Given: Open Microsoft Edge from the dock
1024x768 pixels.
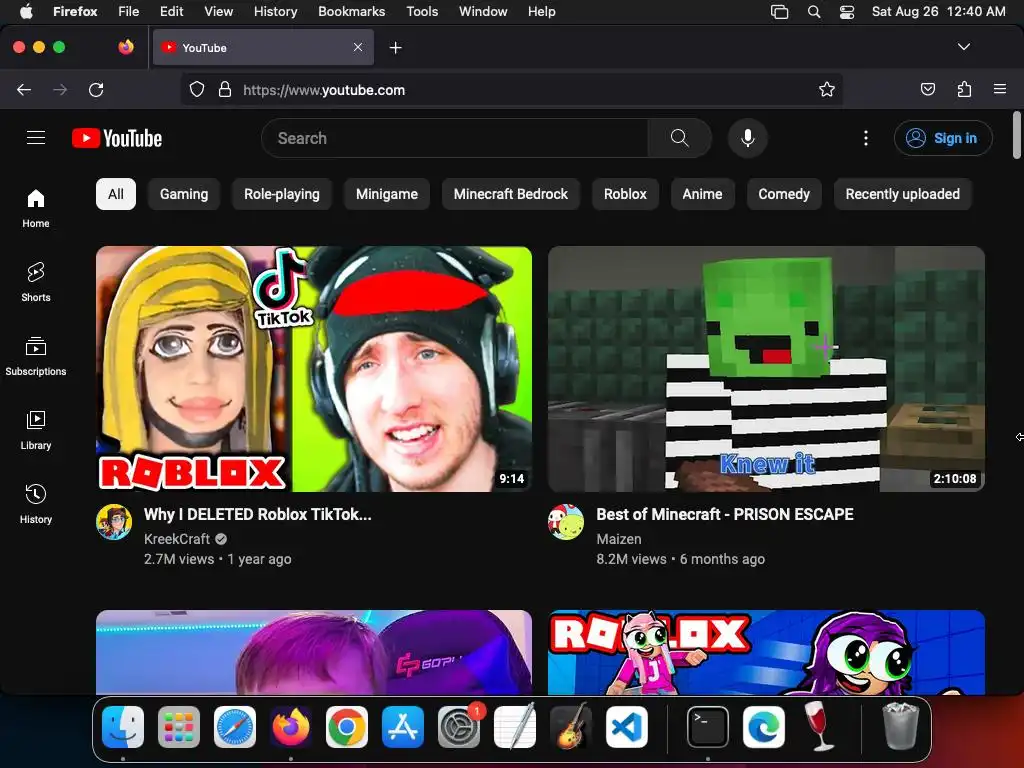Looking at the screenshot, I should pyautogui.click(x=763, y=727).
